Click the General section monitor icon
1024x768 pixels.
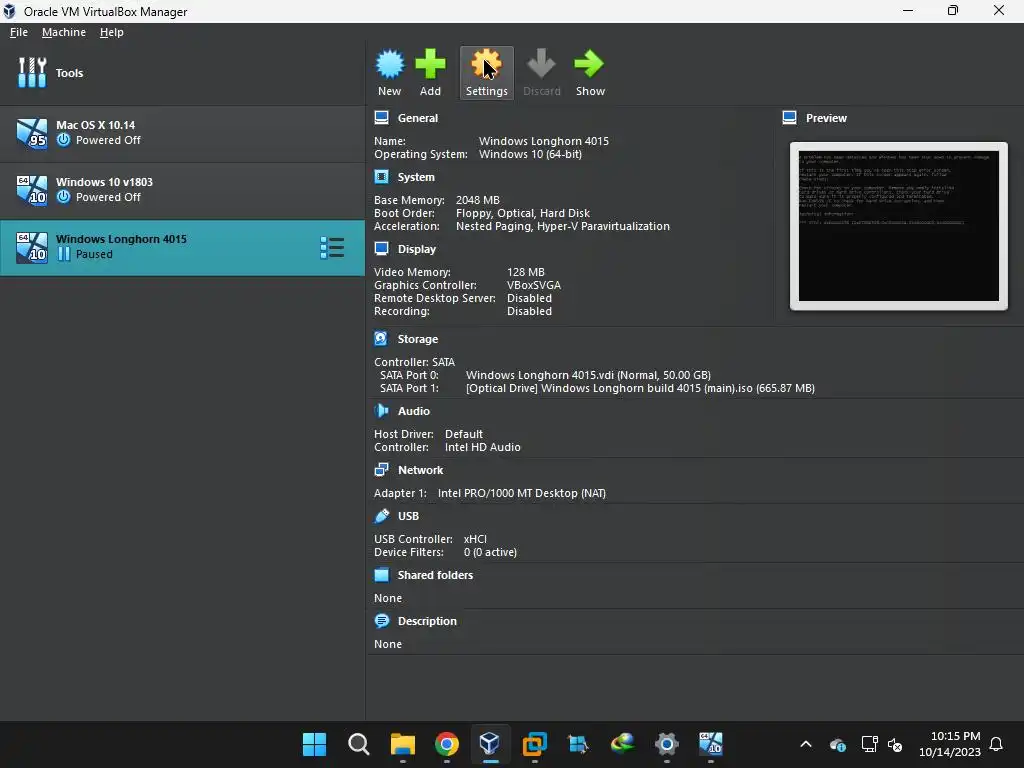pyautogui.click(x=381, y=118)
